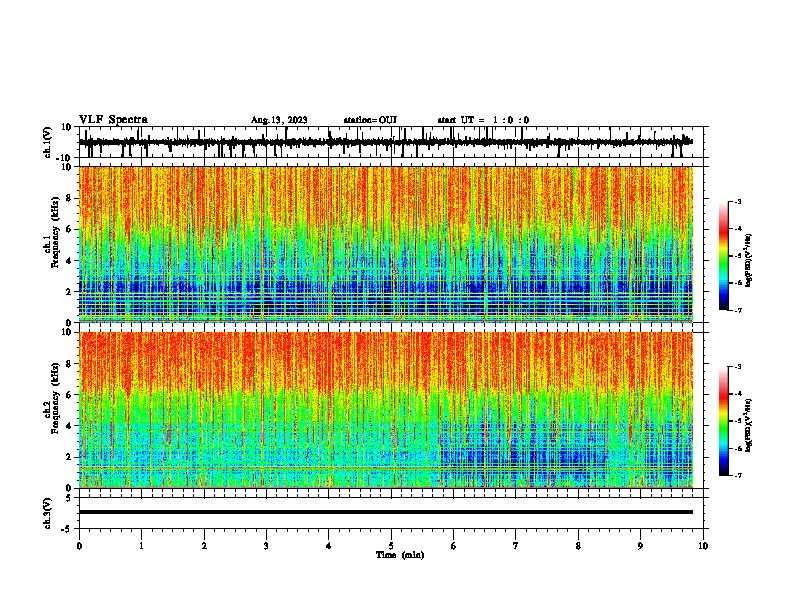Click time axis tick label "6"

click(454, 546)
